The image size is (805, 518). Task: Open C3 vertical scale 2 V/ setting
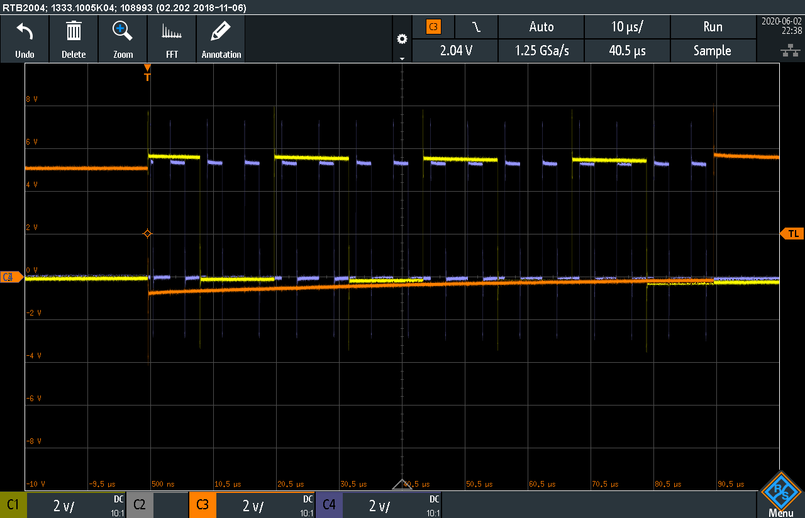(x=253, y=506)
